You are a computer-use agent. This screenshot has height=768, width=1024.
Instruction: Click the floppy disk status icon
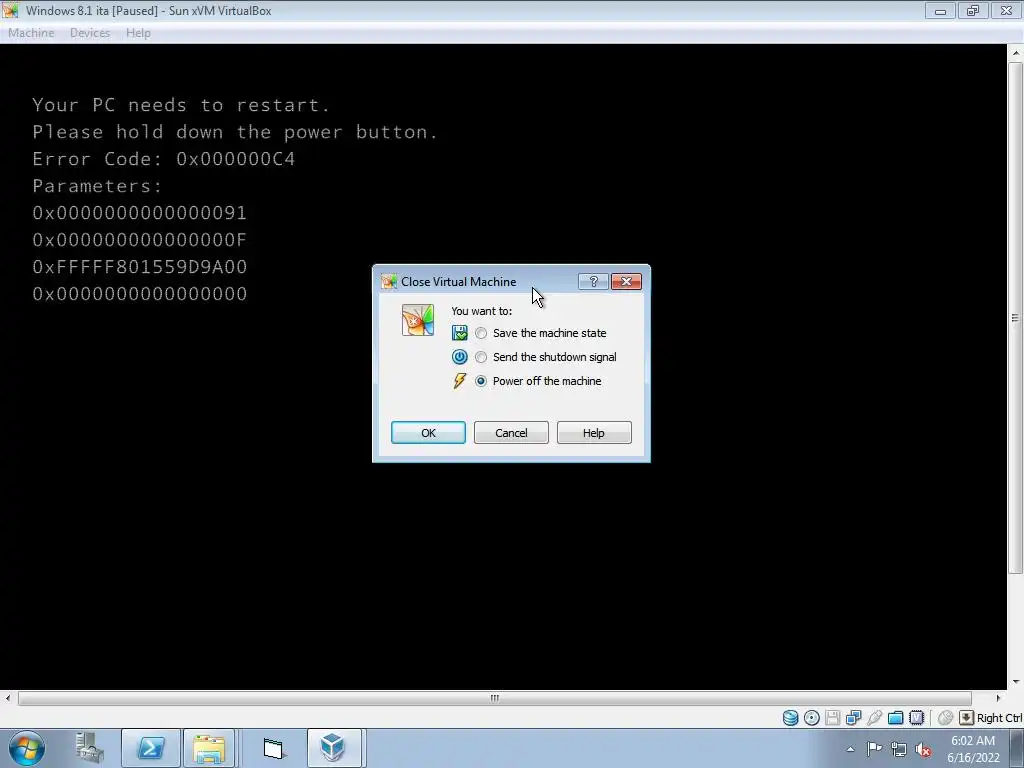coord(833,718)
